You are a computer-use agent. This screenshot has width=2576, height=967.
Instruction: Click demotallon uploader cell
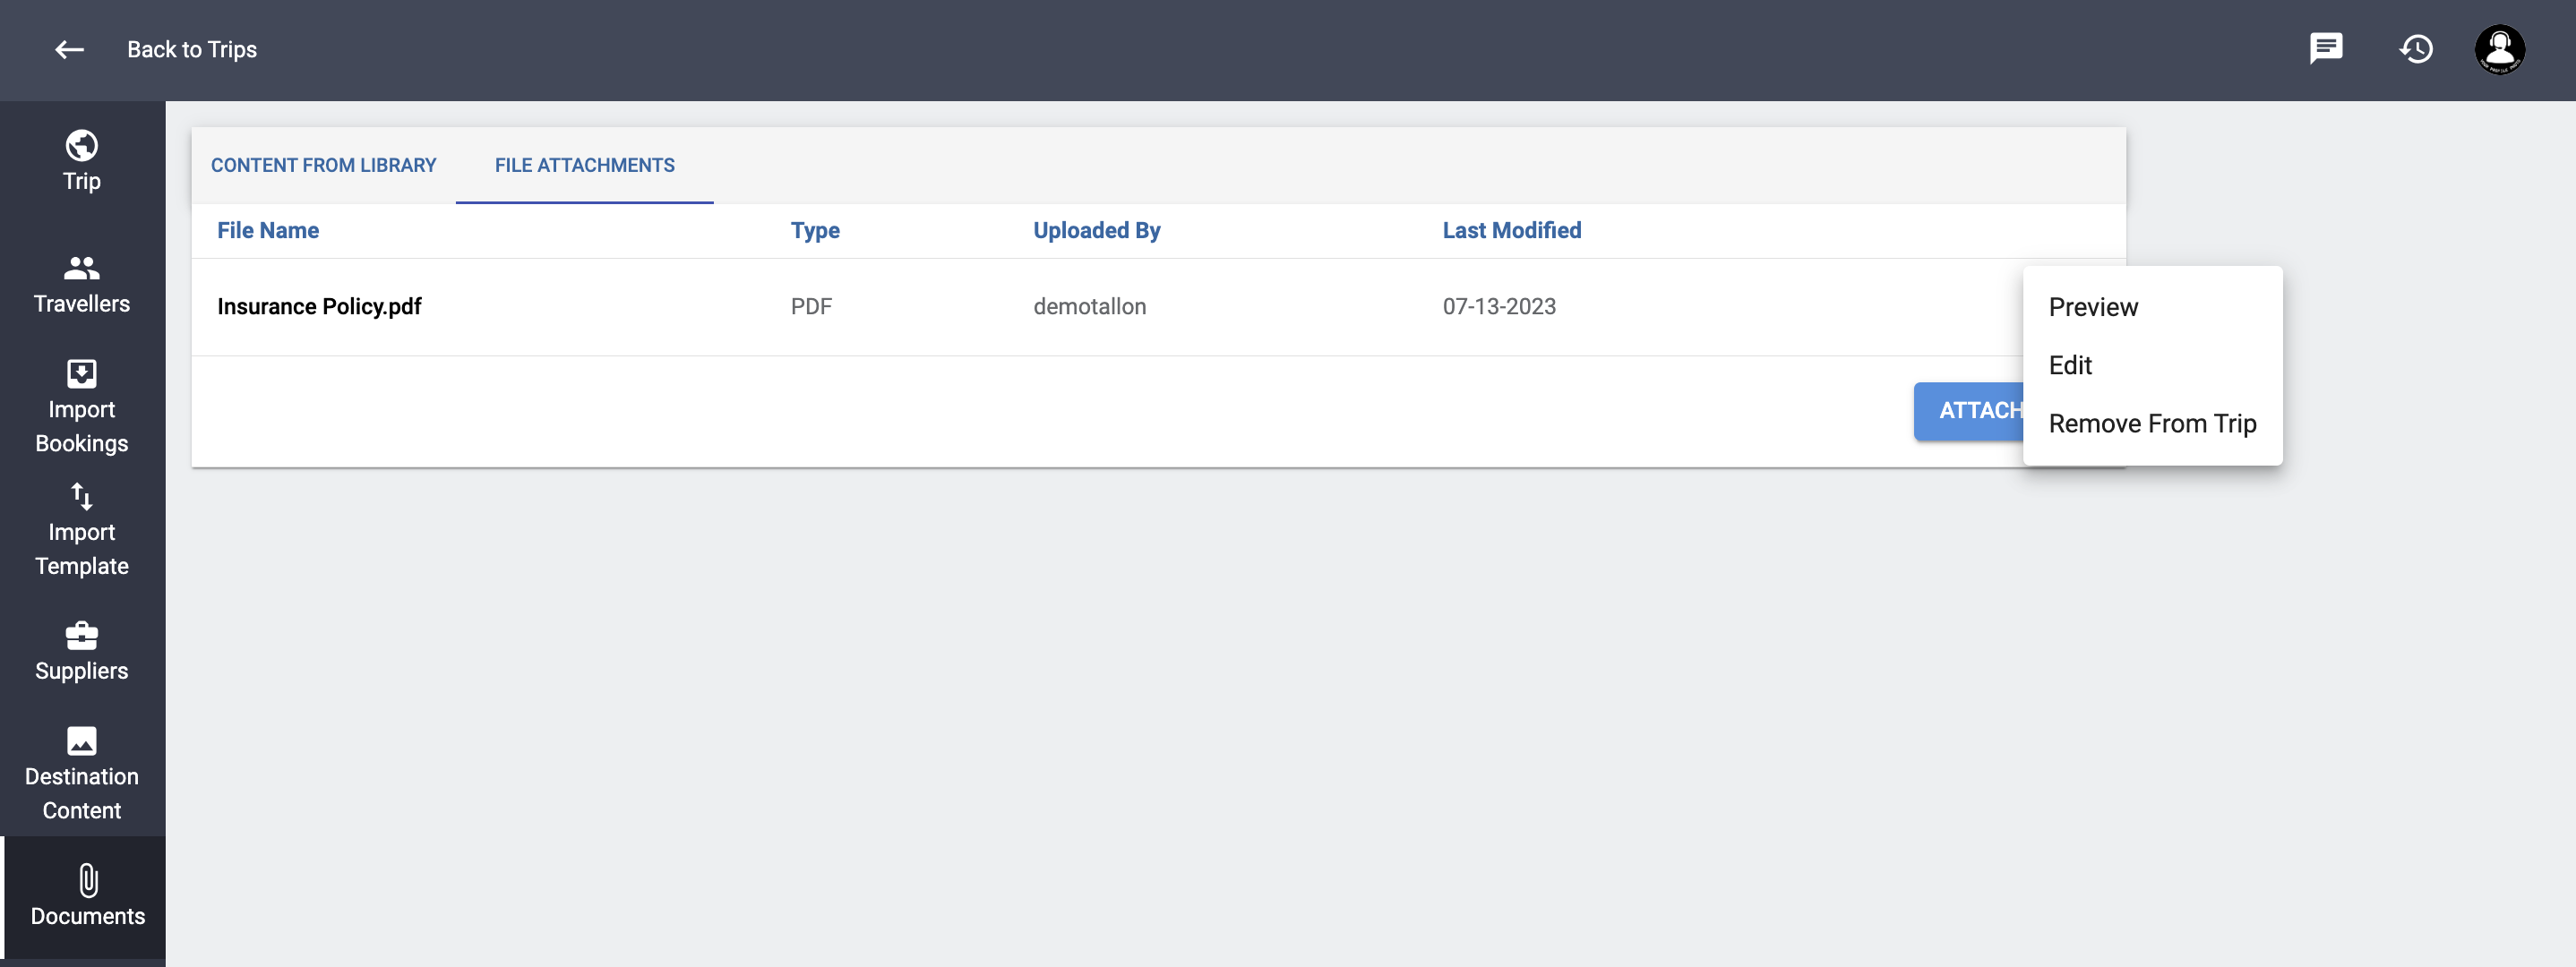1089,306
